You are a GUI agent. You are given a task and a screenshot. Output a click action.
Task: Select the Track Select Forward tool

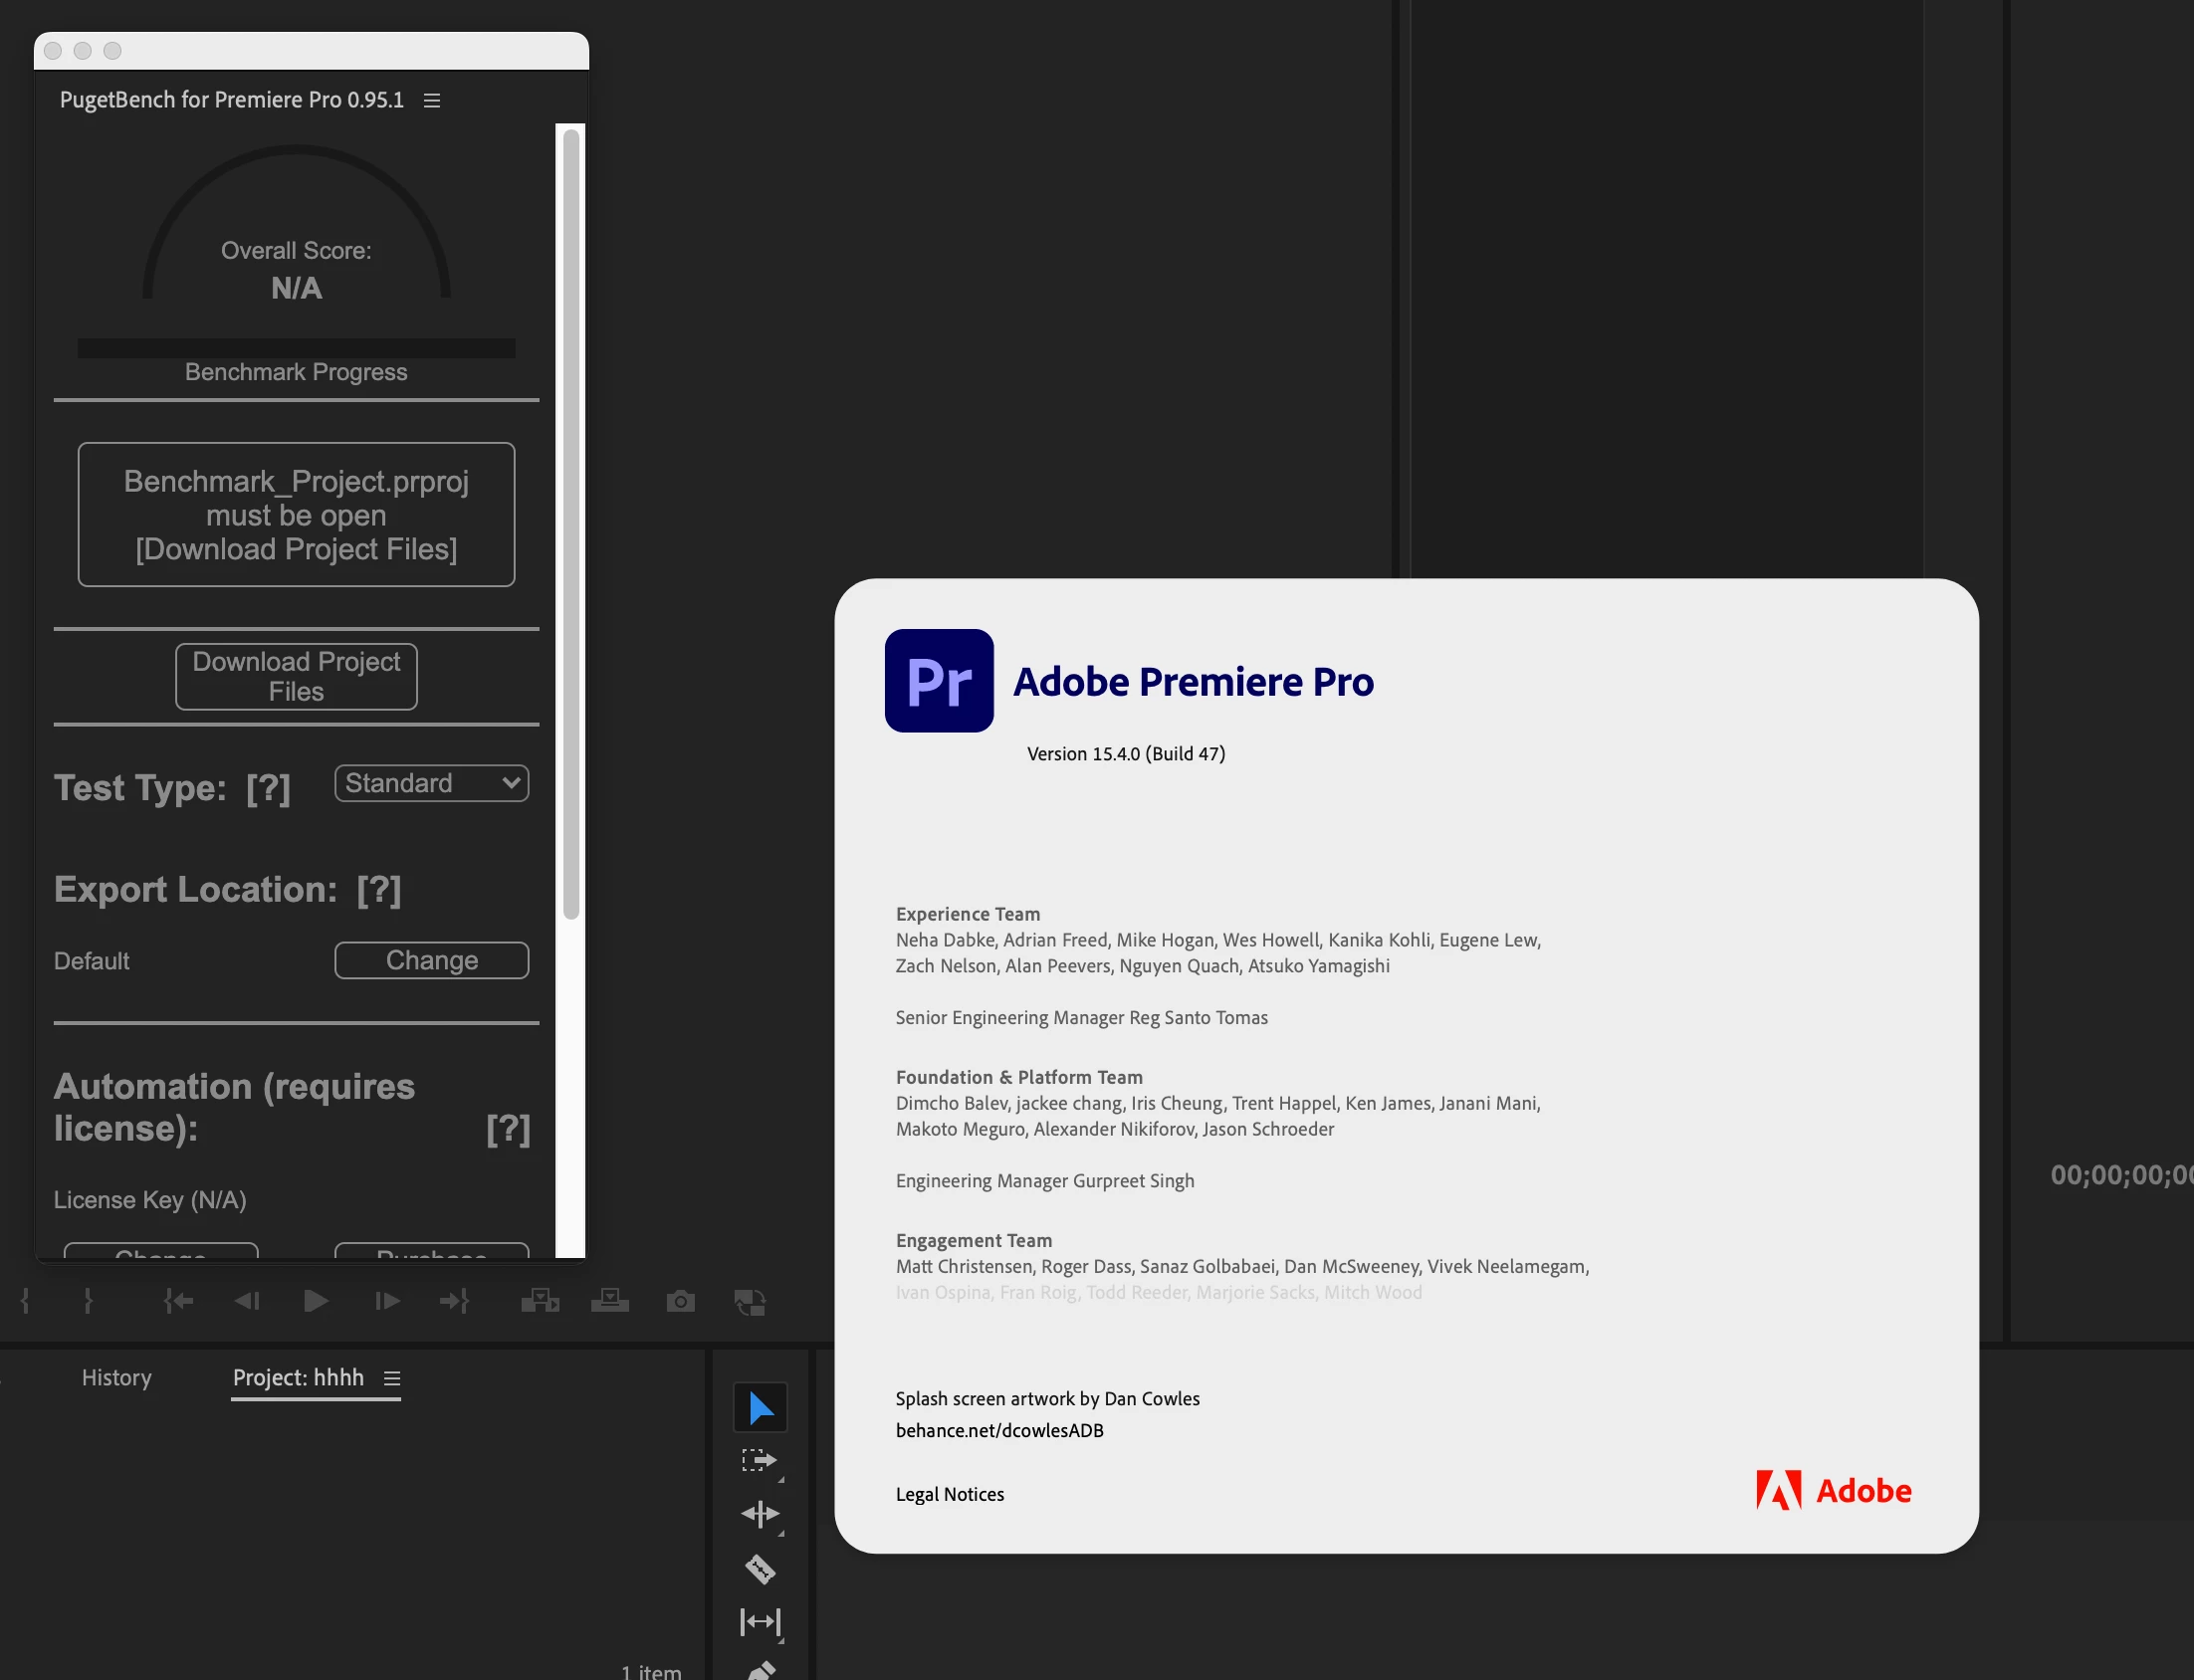pyautogui.click(x=759, y=1461)
